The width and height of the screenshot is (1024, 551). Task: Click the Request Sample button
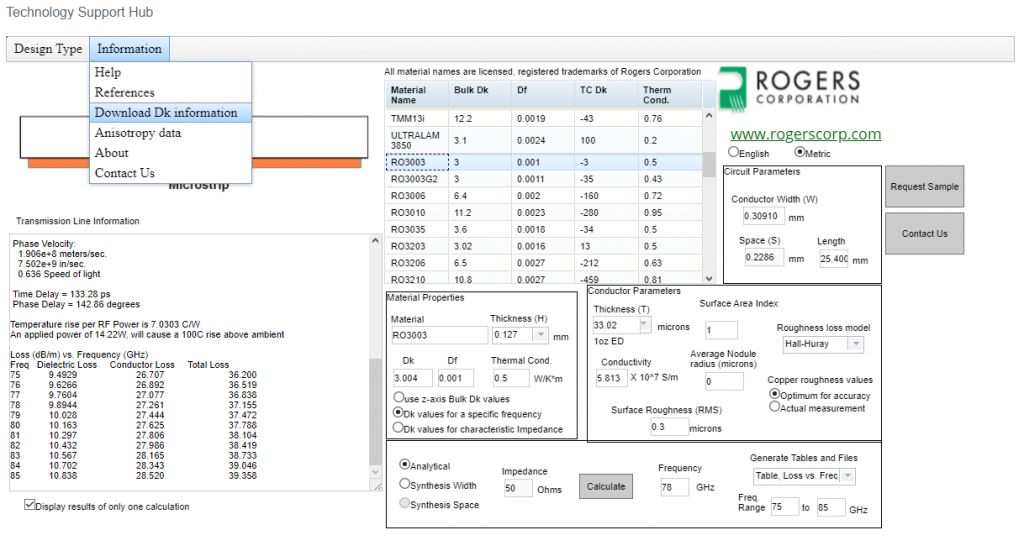point(924,187)
